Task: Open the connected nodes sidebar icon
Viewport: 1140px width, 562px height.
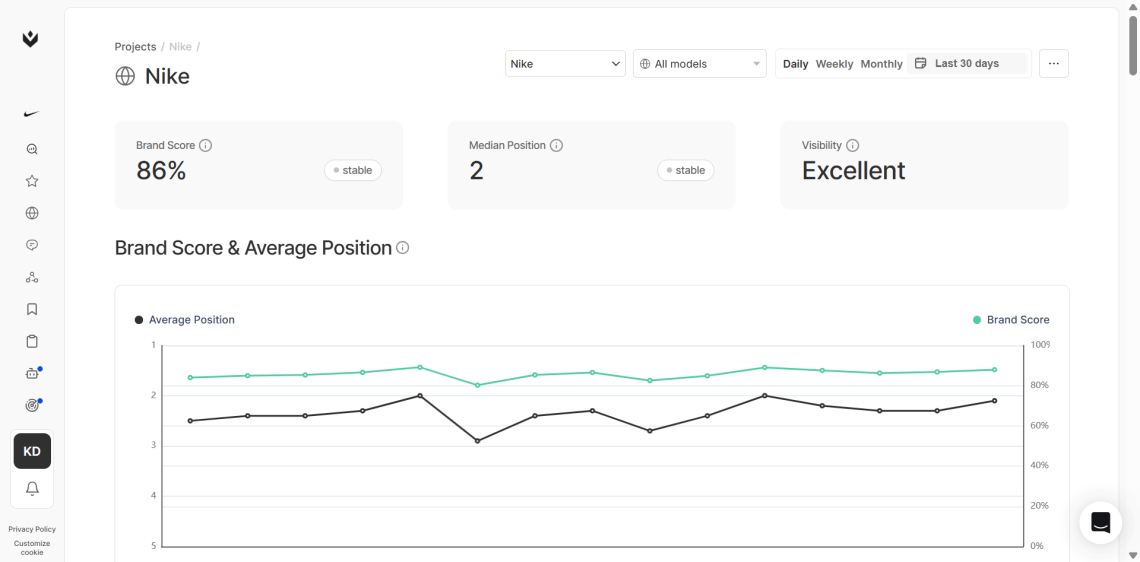Action: (x=32, y=277)
